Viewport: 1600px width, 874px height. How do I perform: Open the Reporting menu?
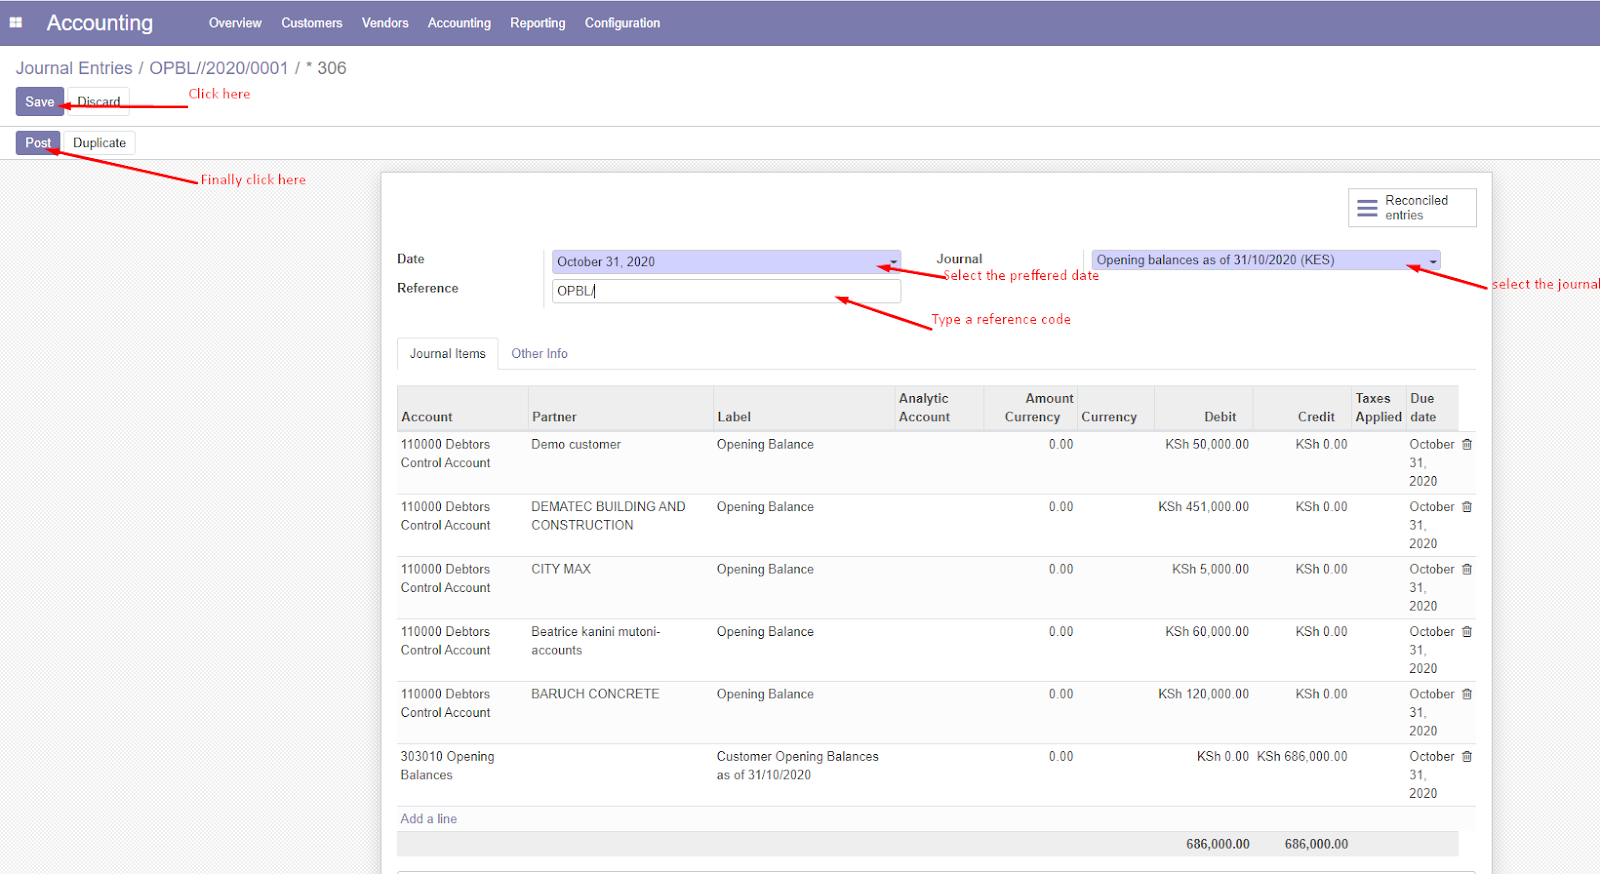537,23
